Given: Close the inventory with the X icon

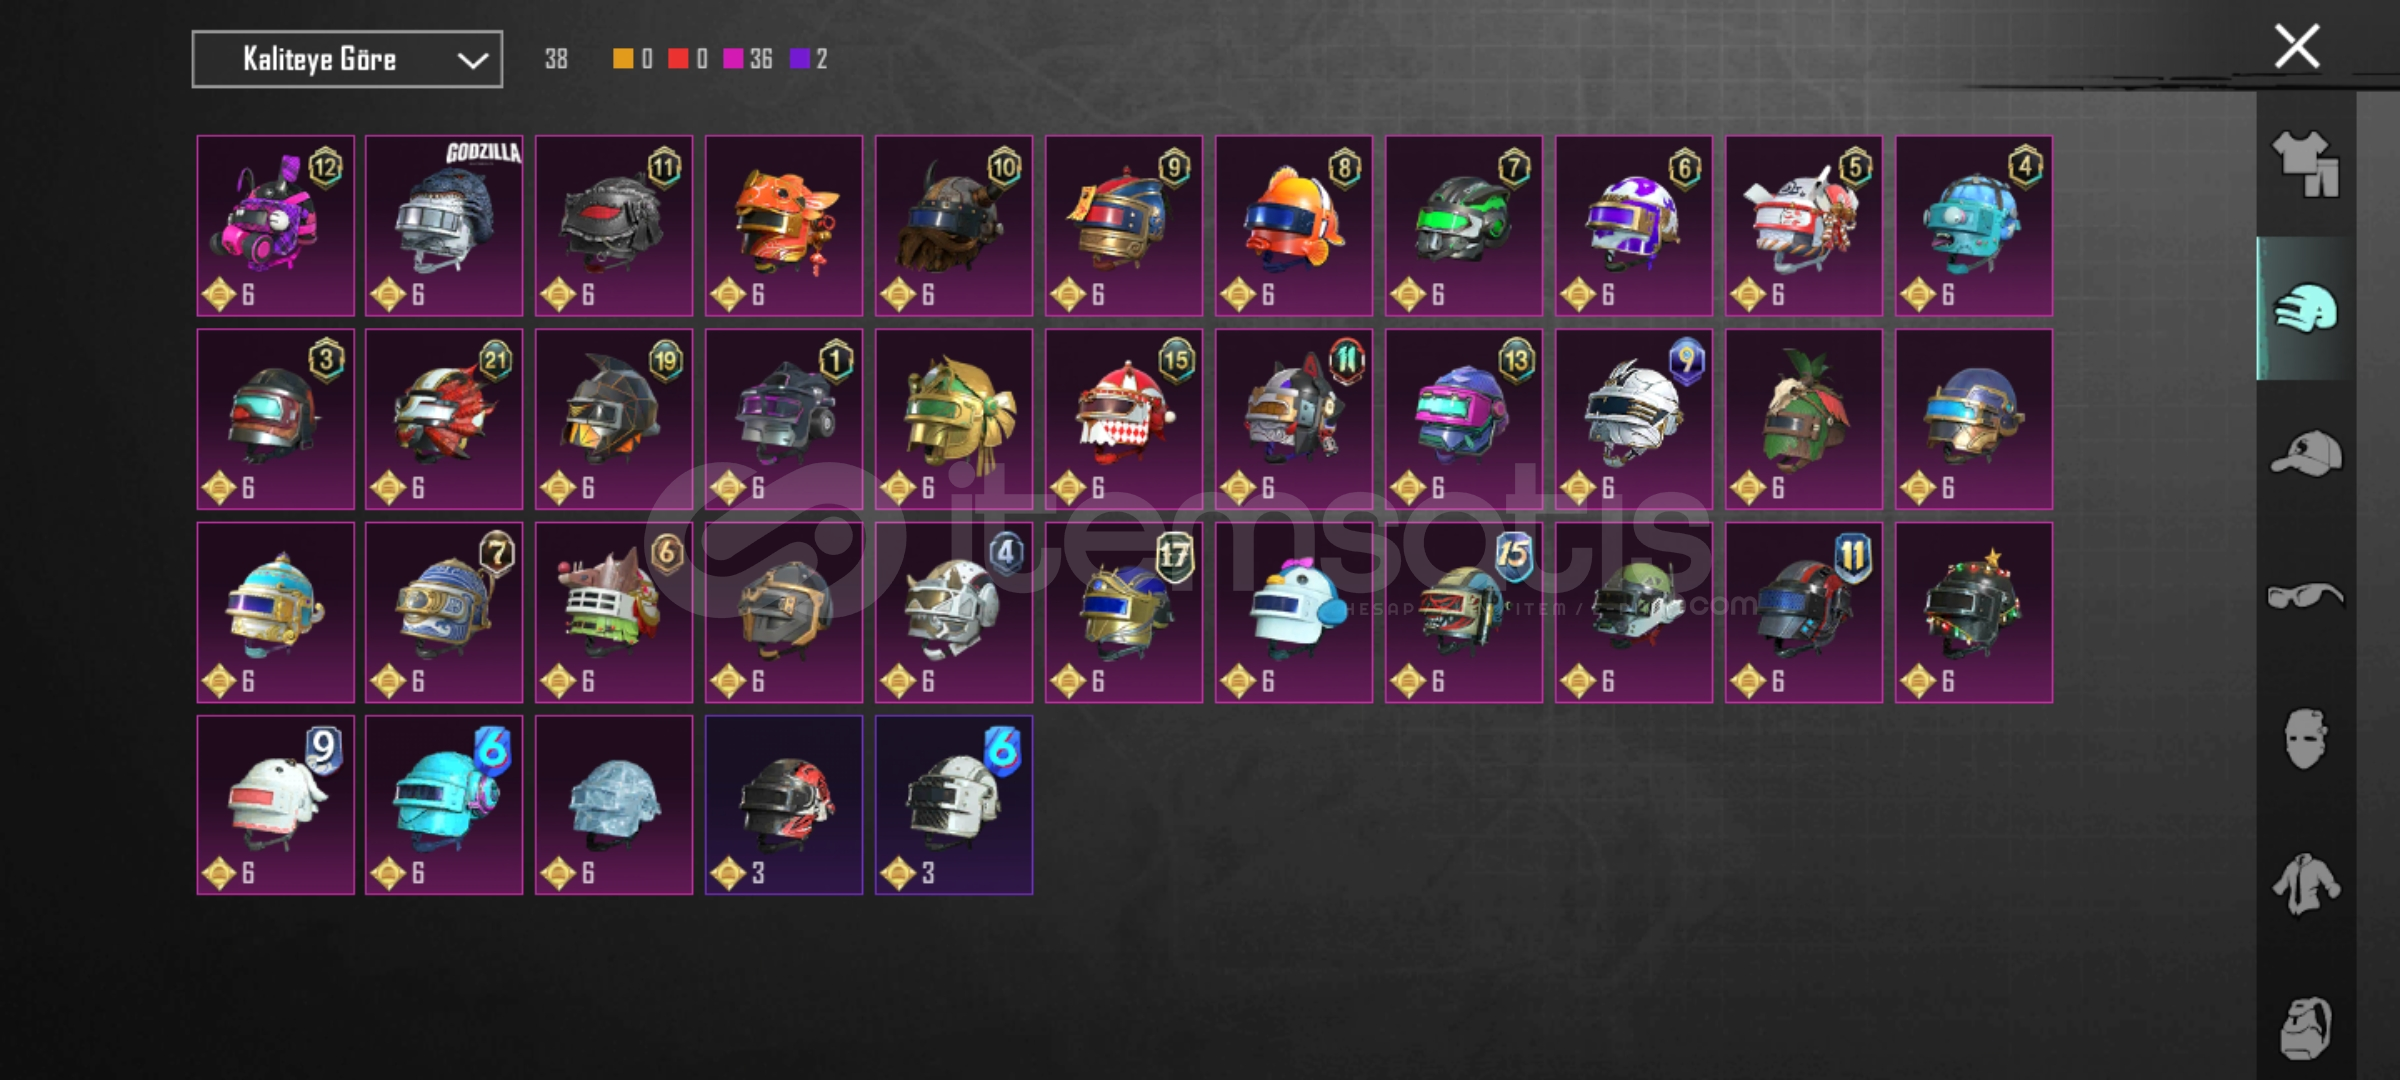Looking at the screenshot, I should point(2296,46).
